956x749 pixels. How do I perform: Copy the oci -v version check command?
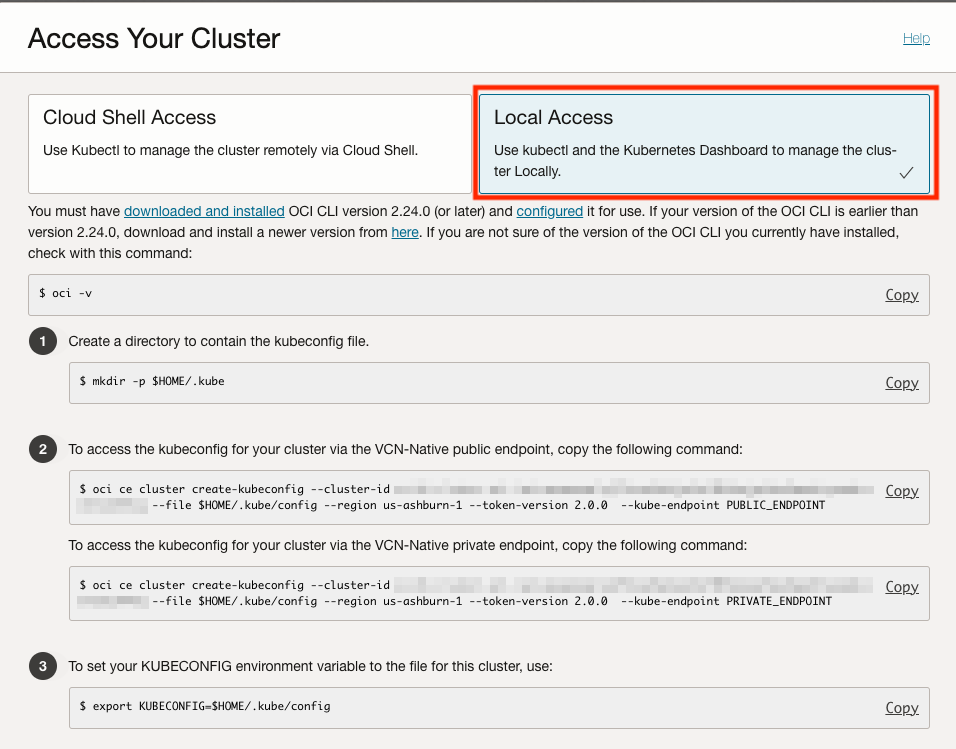coord(901,295)
